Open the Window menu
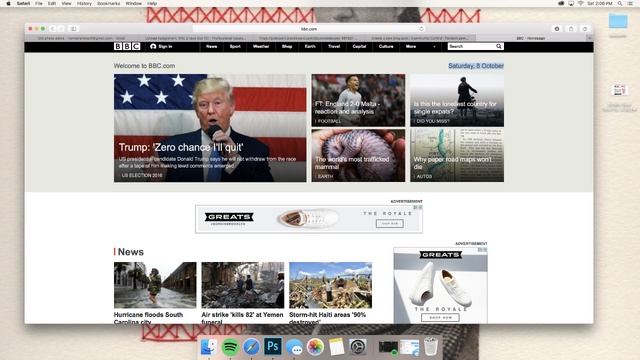 [x=133, y=3]
